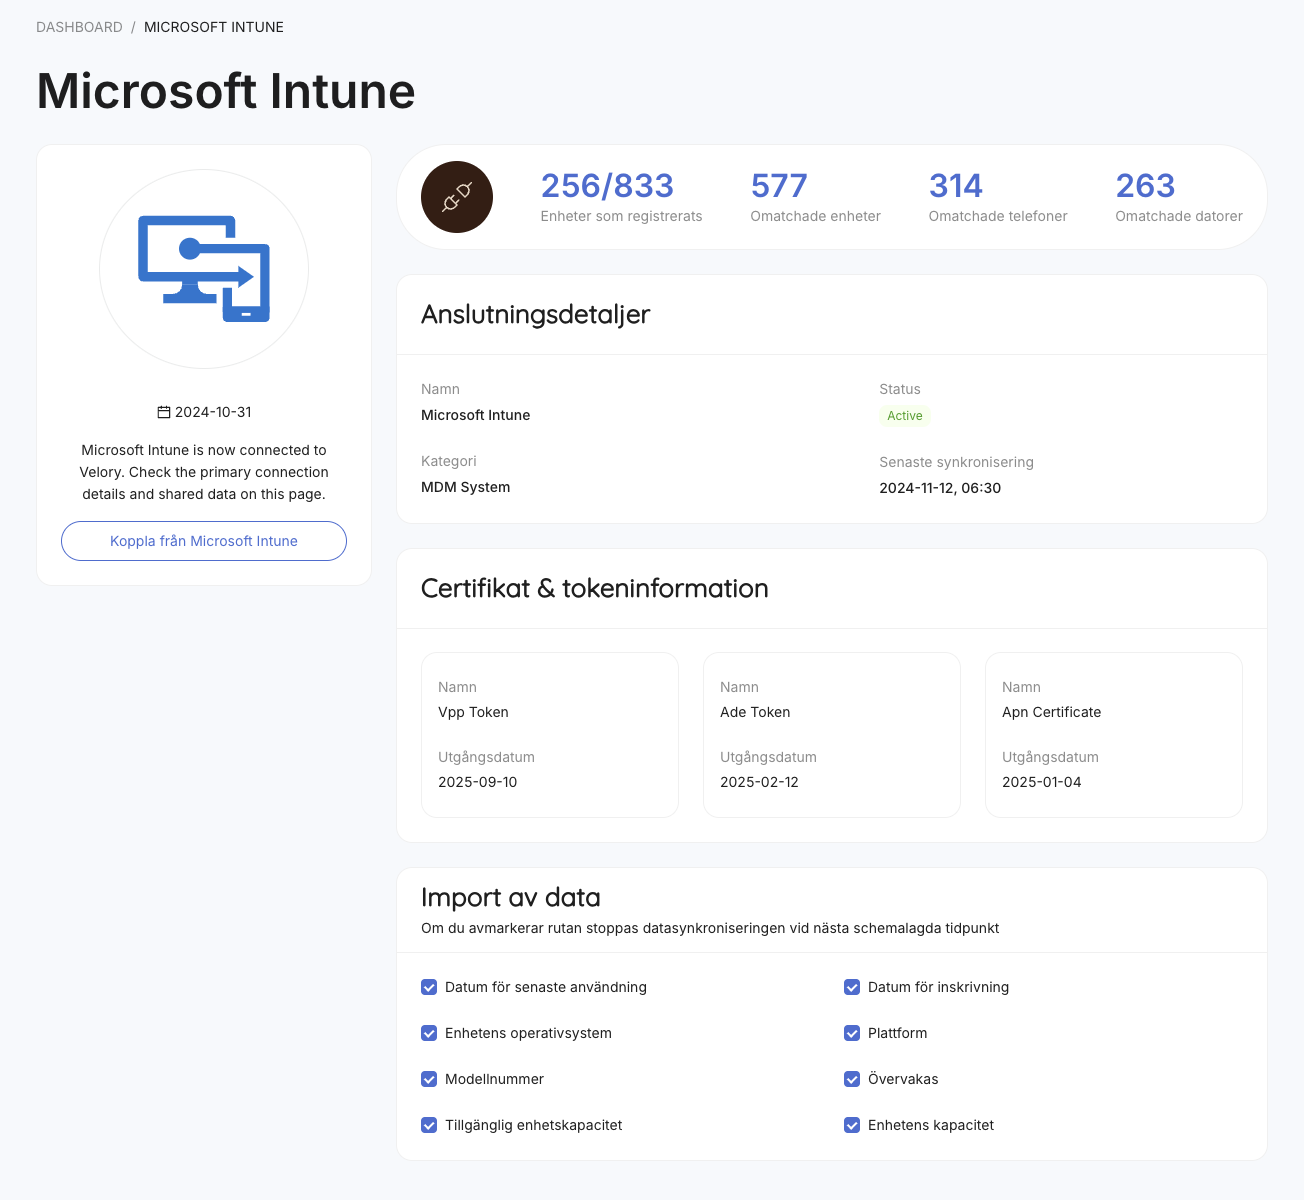Select the Vpp Token card
1304x1200 pixels.
click(550, 735)
